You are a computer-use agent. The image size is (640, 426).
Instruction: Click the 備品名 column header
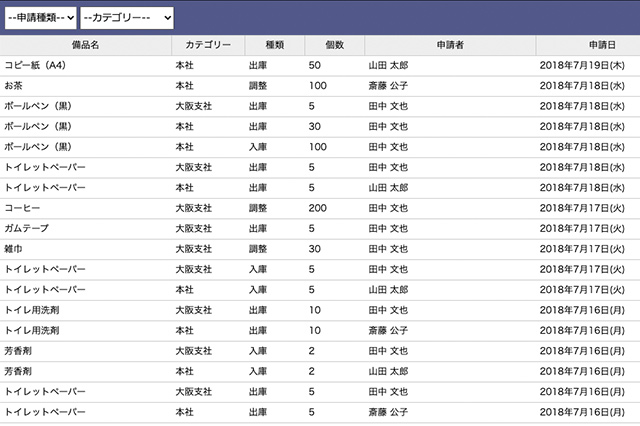pyautogui.click(x=85, y=45)
